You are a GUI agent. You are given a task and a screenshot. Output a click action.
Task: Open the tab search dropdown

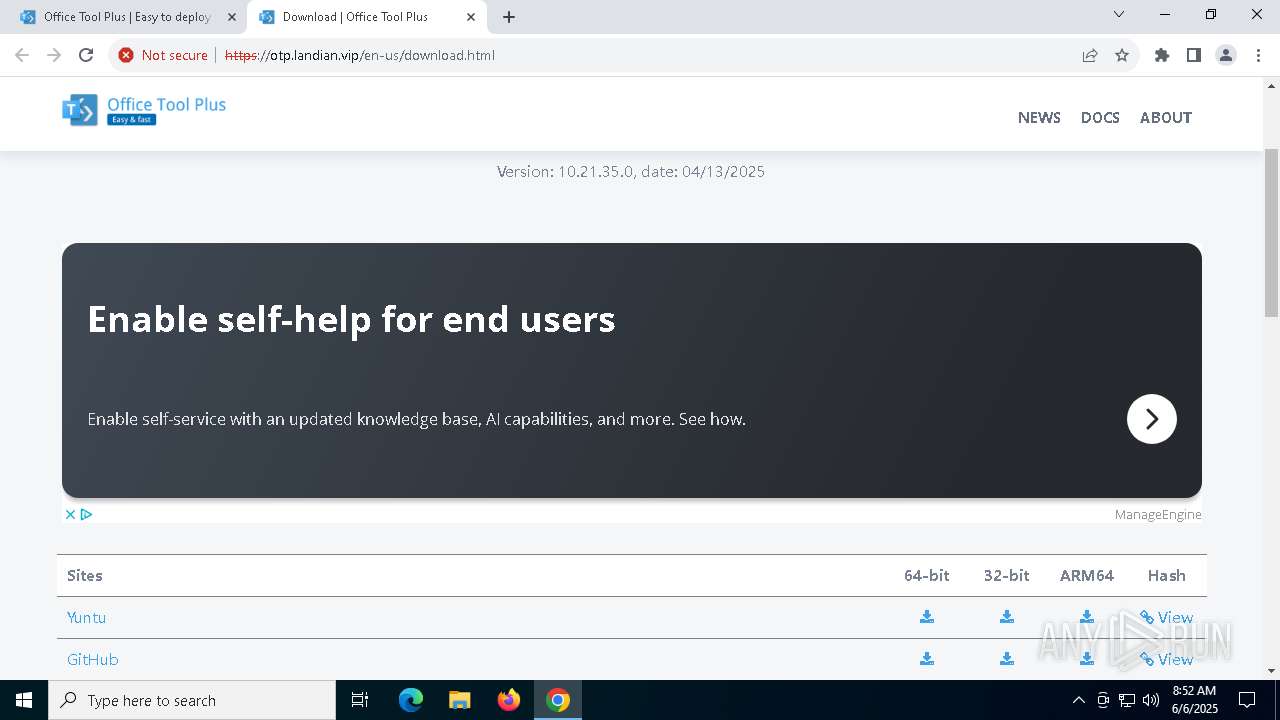point(1119,14)
